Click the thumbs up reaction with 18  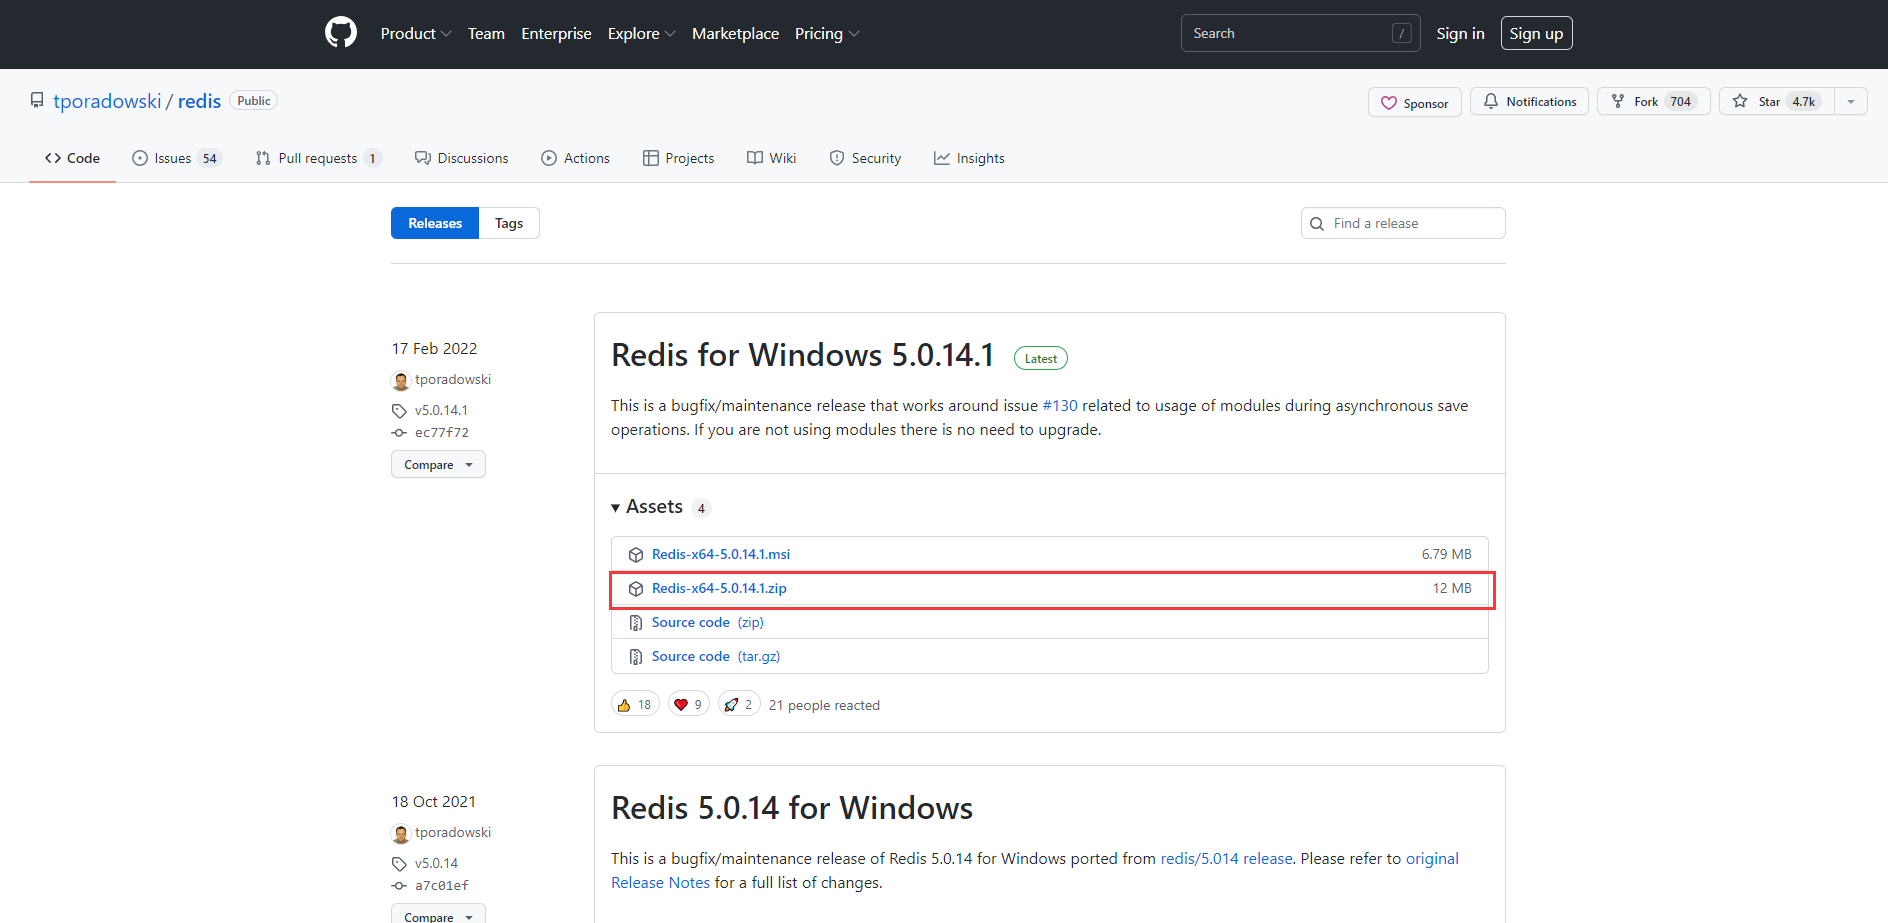[635, 704]
